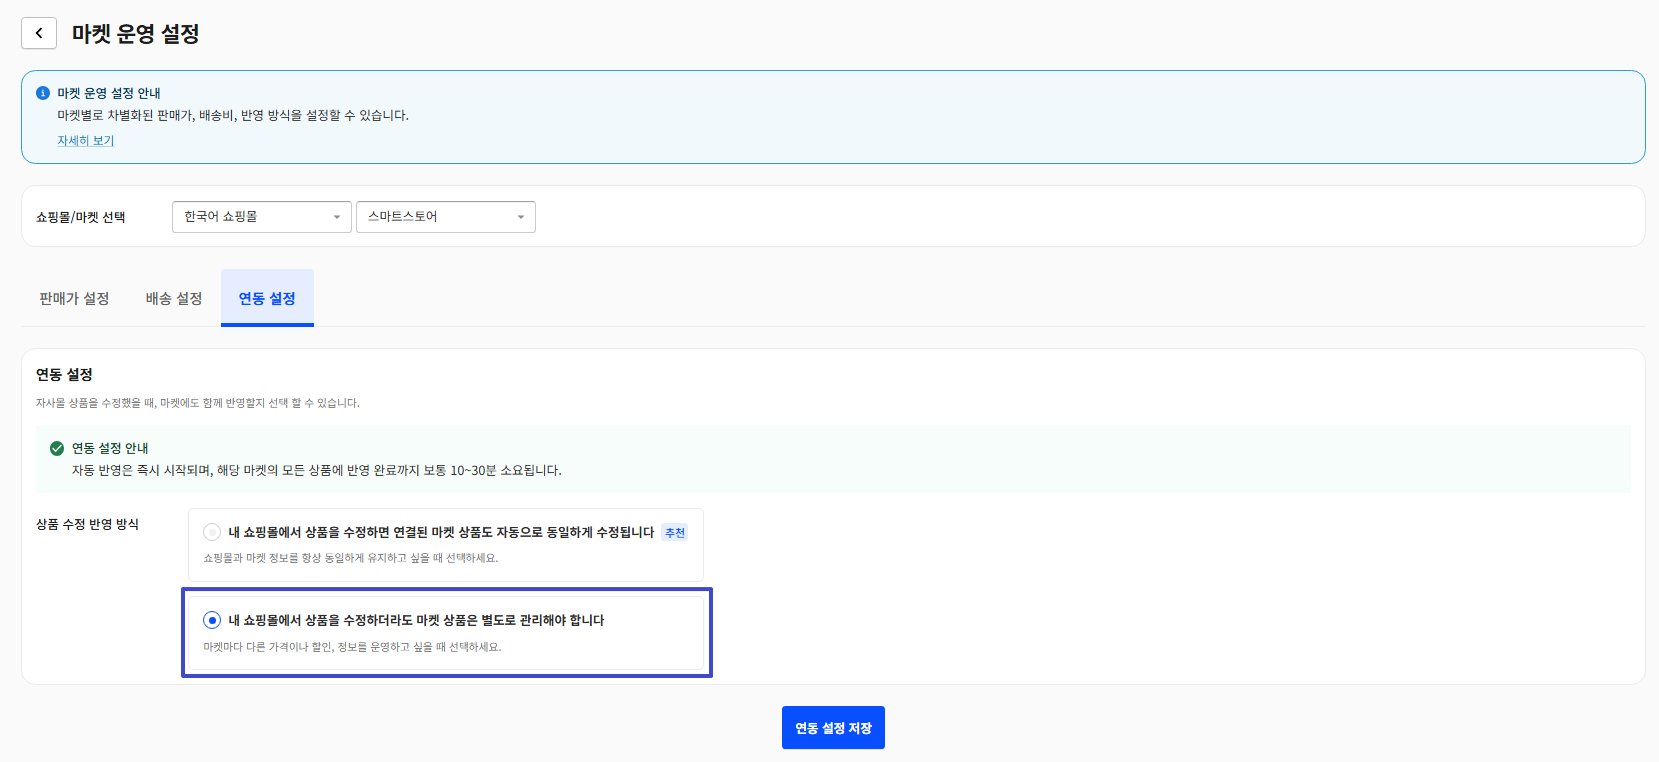Click the 마켓마다 다른 가격이나 할인 description text

tap(352, 647)
